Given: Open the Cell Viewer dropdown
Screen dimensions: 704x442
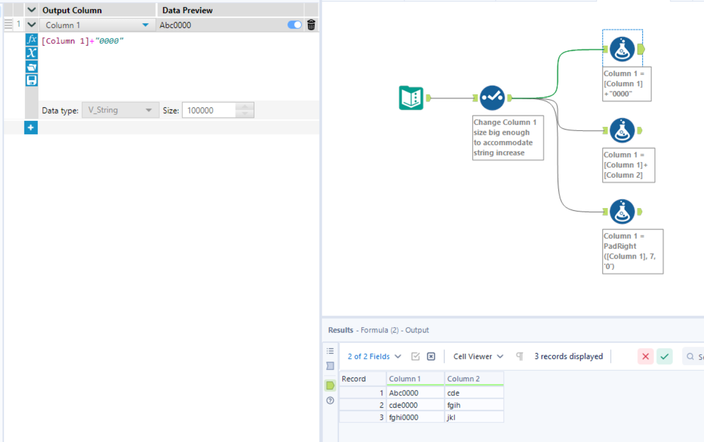Looking at the screenshot, I should point(478,356).
